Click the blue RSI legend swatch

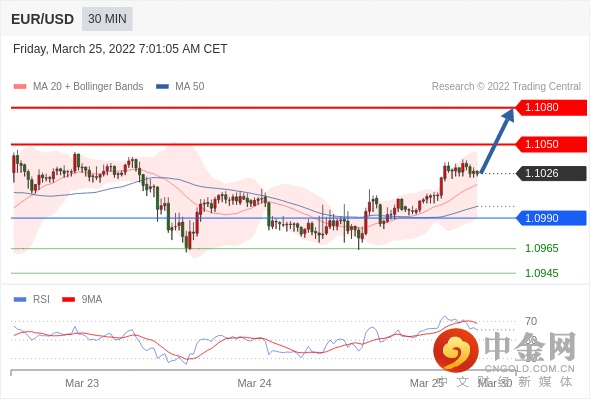click(20, 300)
